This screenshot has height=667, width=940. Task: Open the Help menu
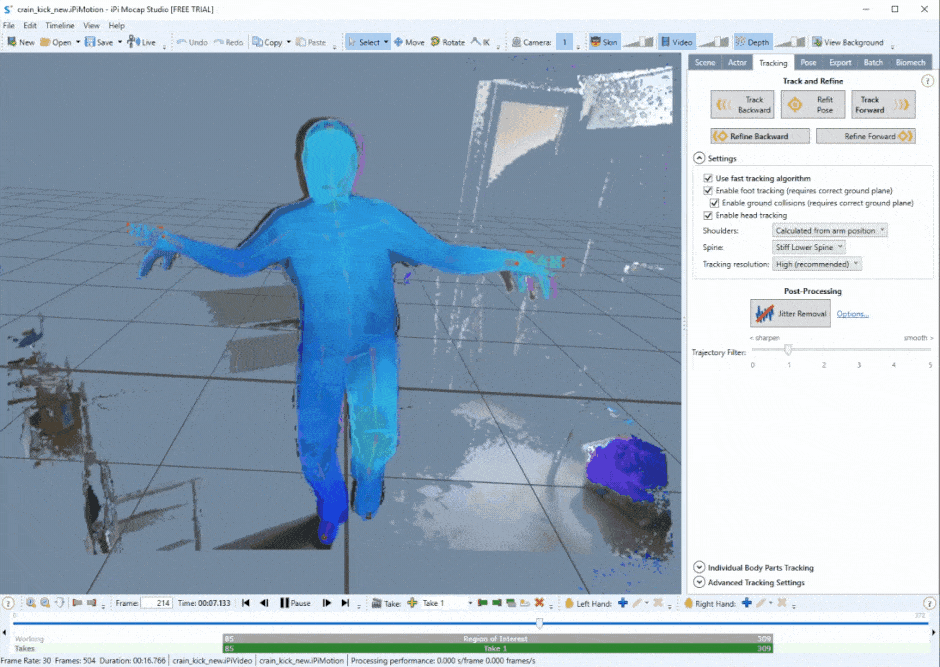click(116, 25)
